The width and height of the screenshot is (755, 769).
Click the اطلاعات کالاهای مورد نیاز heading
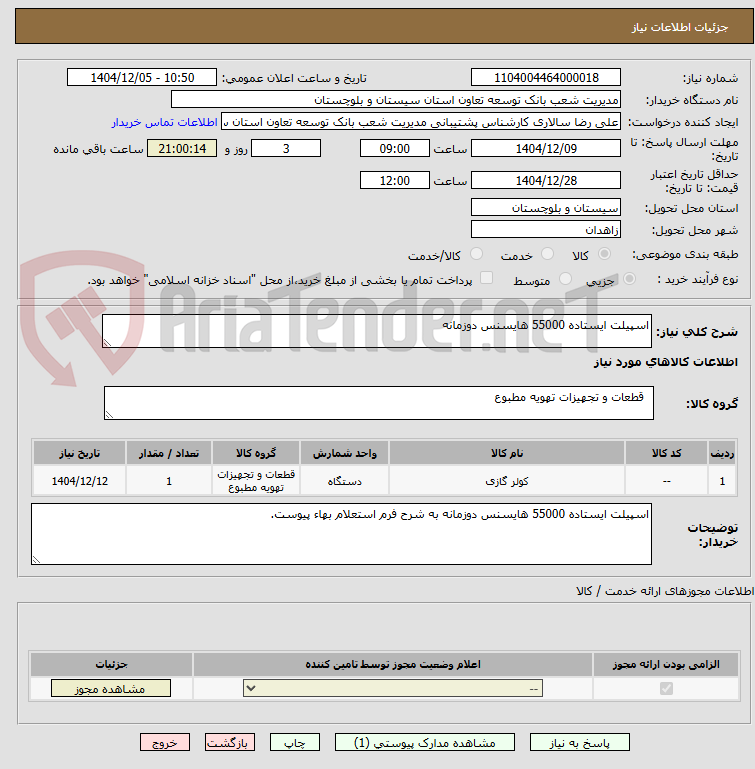(666, 362)
